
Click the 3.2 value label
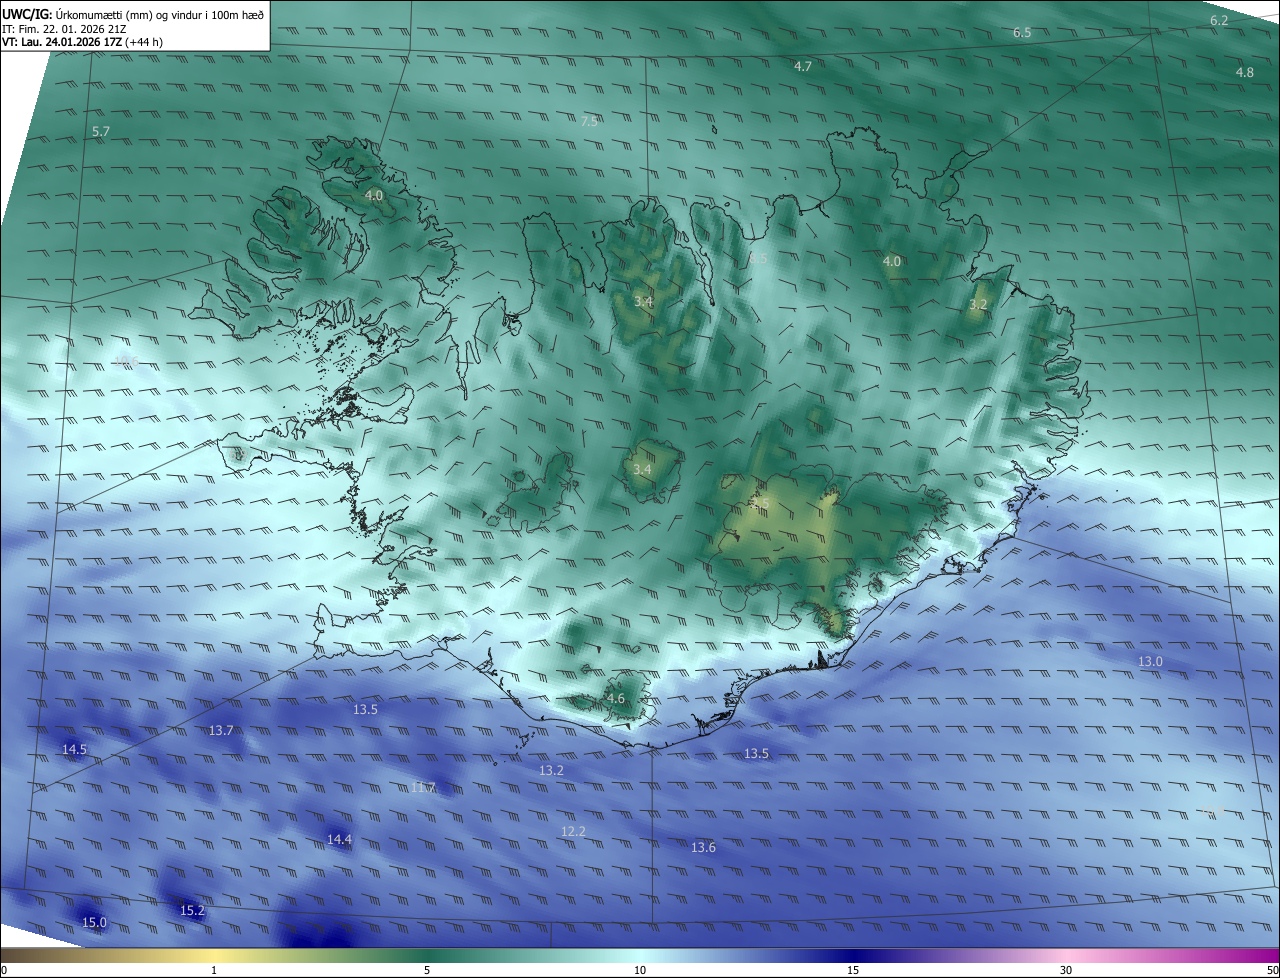coord(978,304)
